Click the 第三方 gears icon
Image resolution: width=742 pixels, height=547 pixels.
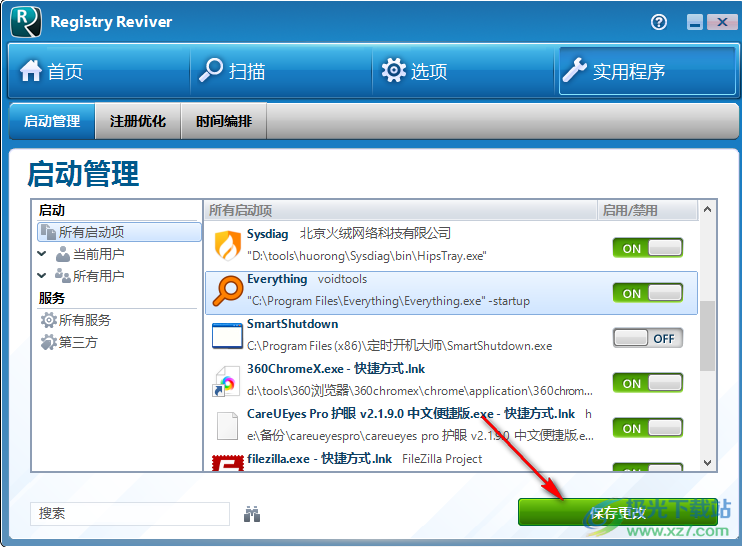click(x=48, y=342)
